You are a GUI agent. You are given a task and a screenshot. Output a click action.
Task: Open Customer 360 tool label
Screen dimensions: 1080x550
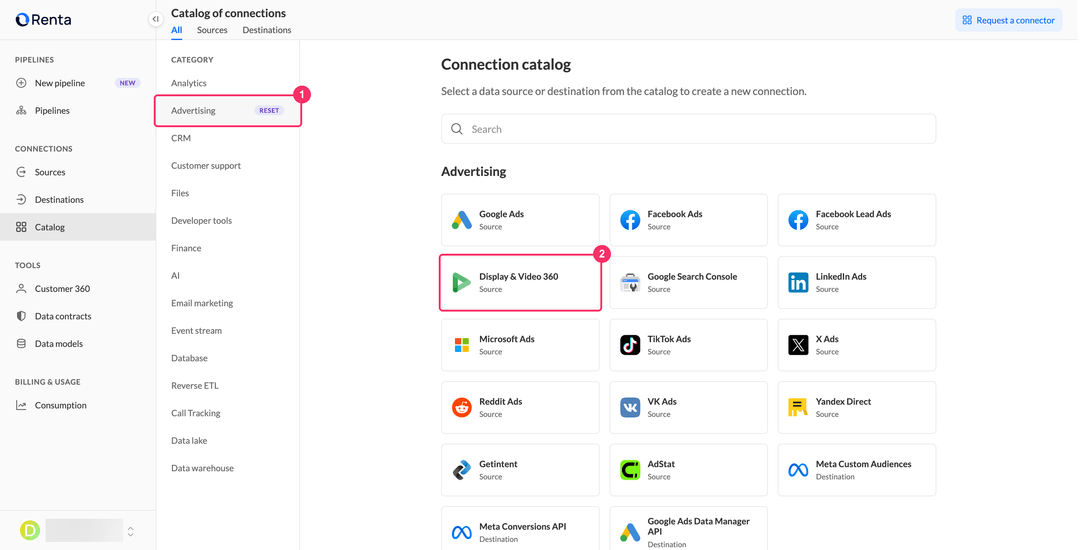point(63,288)
